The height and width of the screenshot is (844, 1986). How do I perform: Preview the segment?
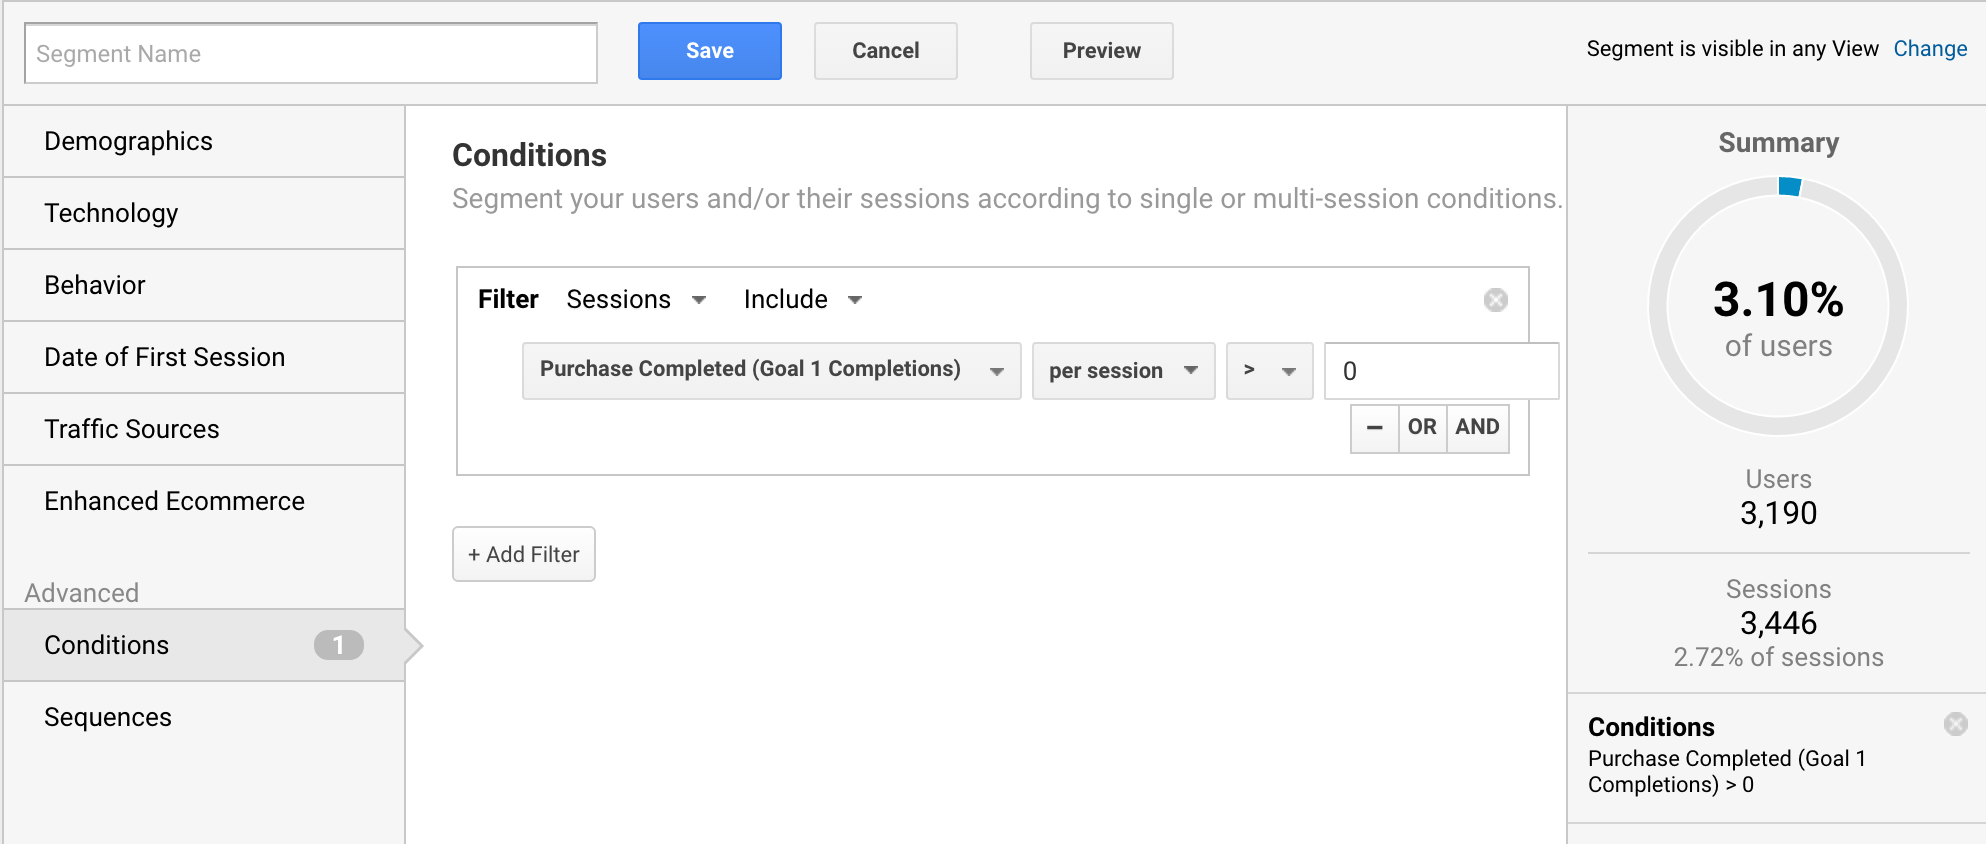[x=1101, y=51]
